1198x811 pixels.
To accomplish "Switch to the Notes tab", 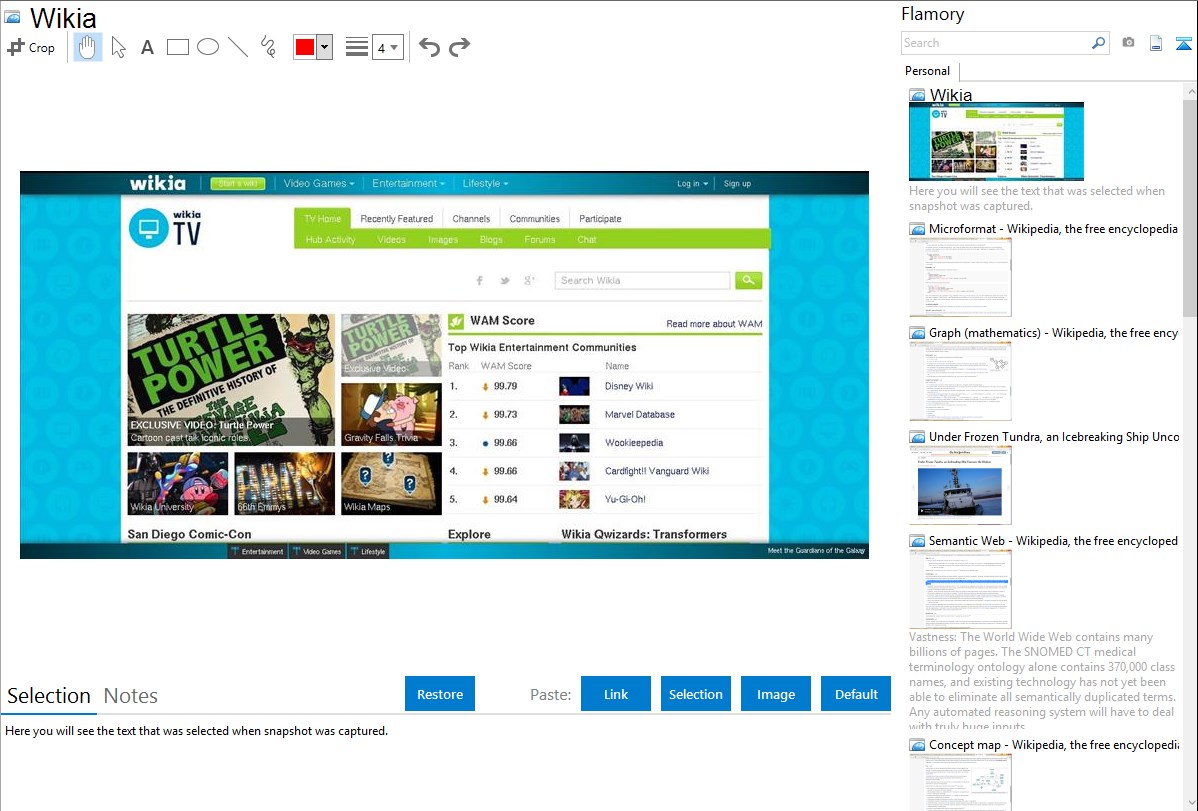I will pyautogui.click(x=130, y=696).
